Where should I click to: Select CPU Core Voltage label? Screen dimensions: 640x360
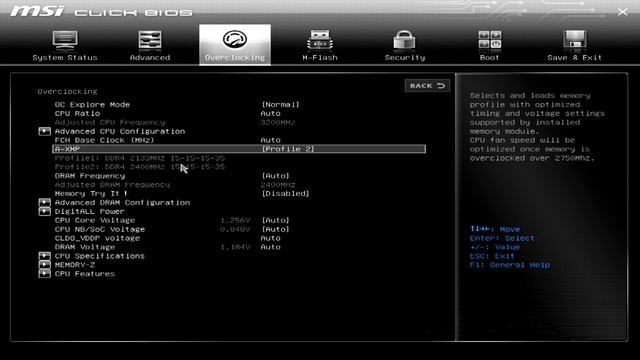[95, 220]
